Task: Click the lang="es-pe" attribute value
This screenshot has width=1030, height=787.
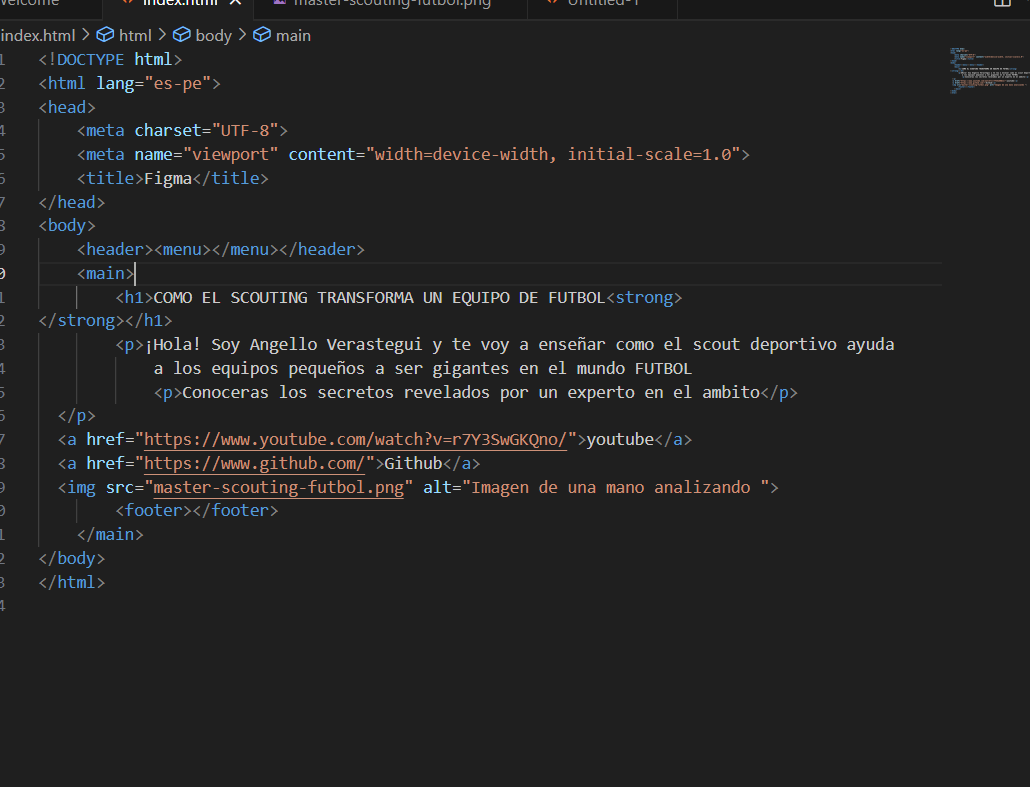Action: [177, 83]
